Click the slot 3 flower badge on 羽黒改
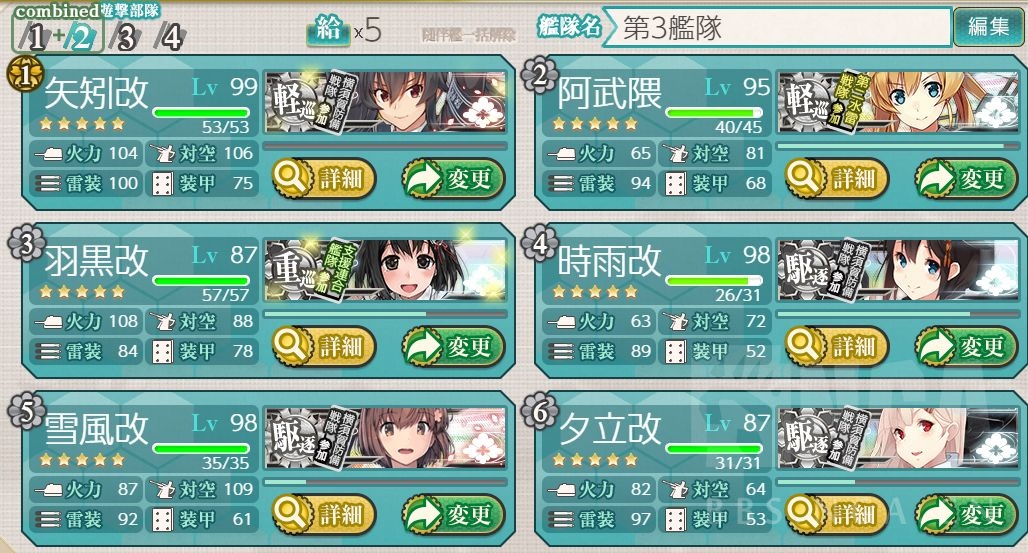Screen dimensions: 1028x553 25,243
